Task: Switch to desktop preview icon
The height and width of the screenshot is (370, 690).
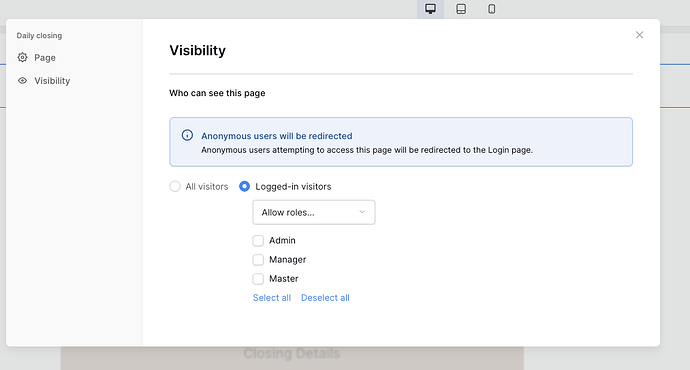Action: [x=430, y=9]
